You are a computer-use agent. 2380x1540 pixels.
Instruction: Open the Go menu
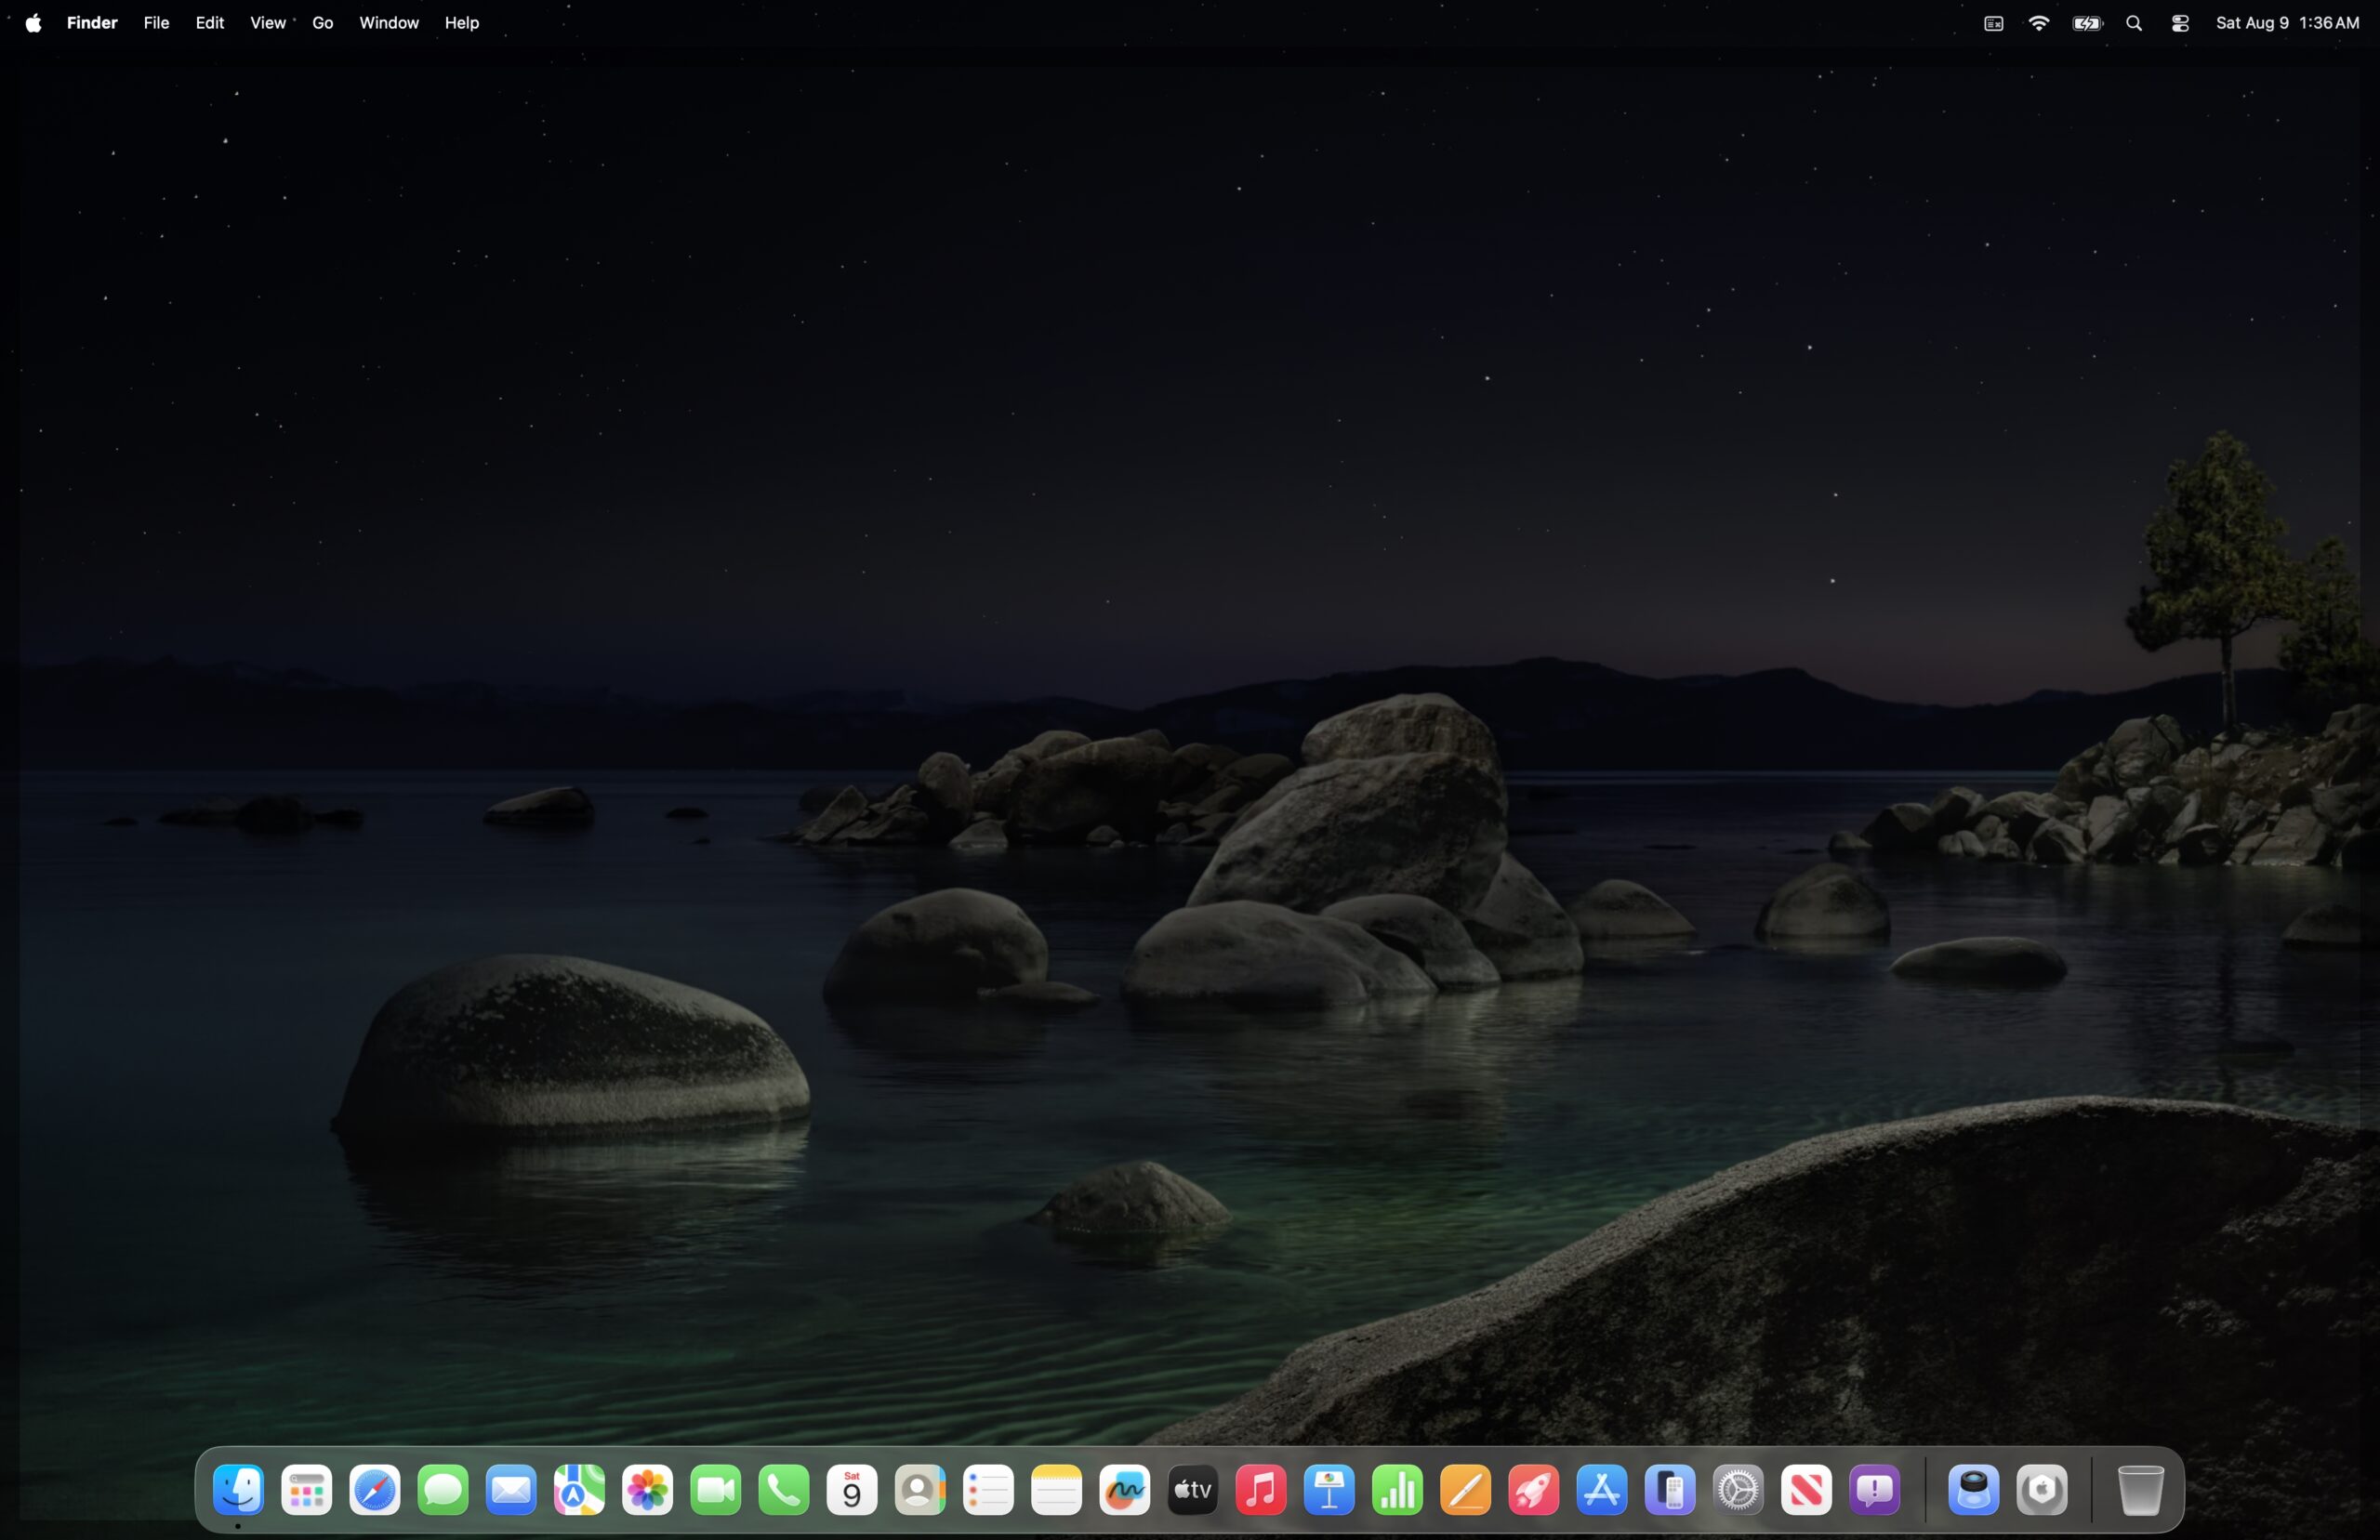pyautogui.click(x=322, y=23)
